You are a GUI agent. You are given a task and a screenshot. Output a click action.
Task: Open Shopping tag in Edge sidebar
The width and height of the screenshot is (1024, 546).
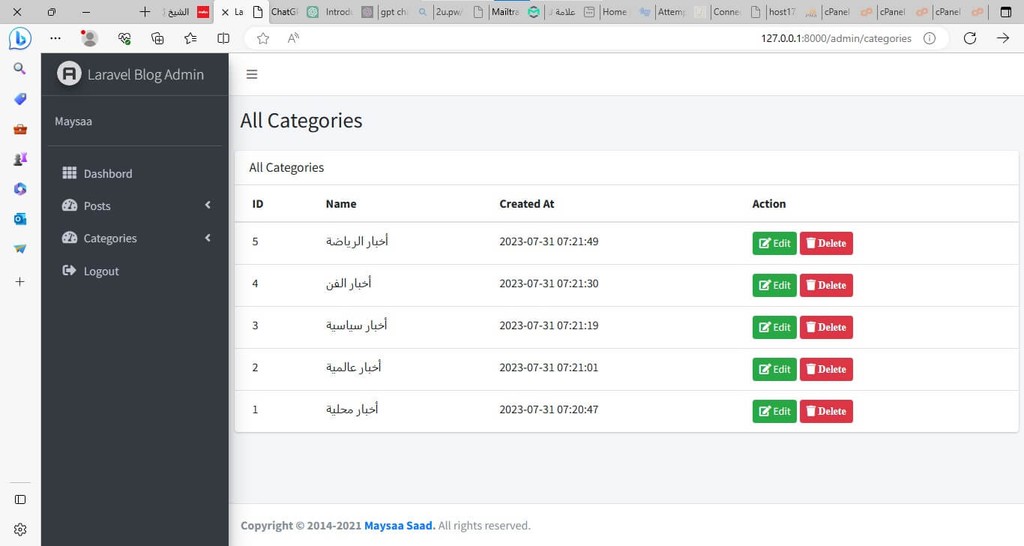click(20, 99)
